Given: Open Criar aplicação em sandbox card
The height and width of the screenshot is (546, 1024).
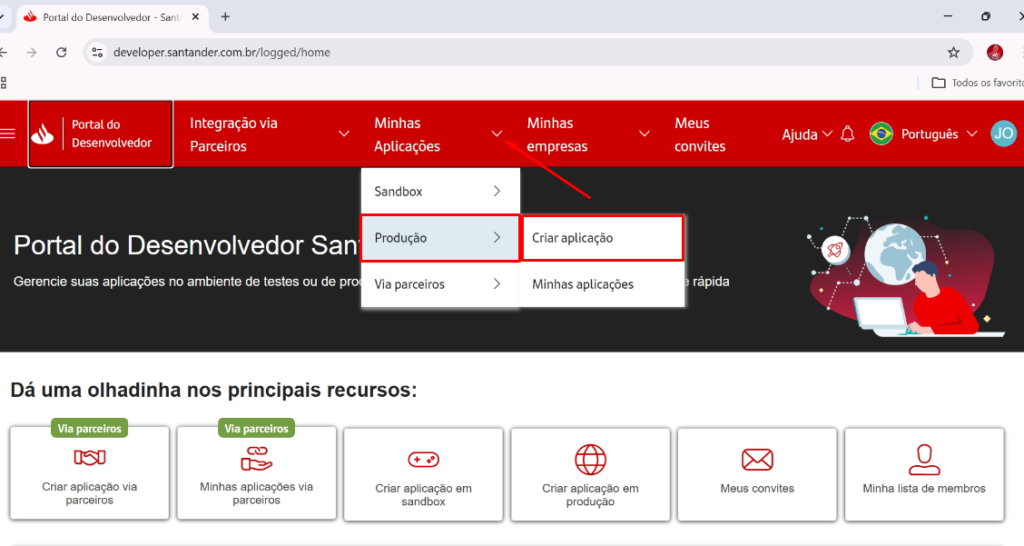Looking at the screenshot, I should [x=423, y=473].
